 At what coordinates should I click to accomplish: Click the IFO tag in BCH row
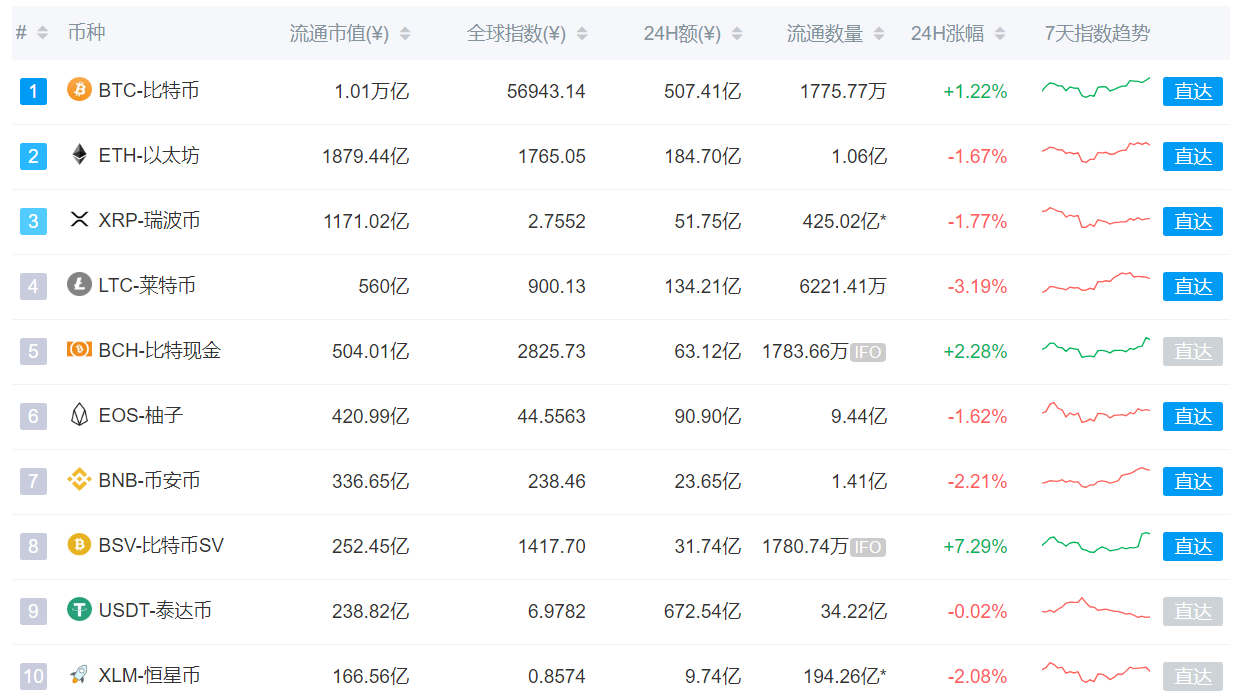pos(867,352)
